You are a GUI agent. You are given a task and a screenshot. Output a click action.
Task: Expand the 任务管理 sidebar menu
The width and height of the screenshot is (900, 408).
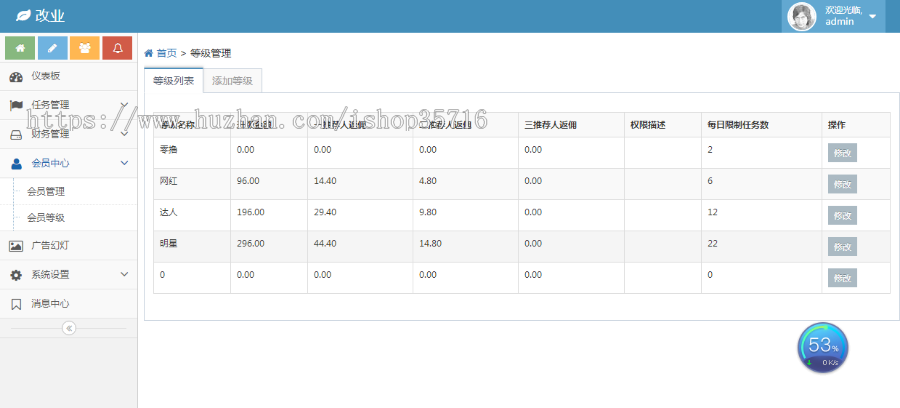(50, 104)
